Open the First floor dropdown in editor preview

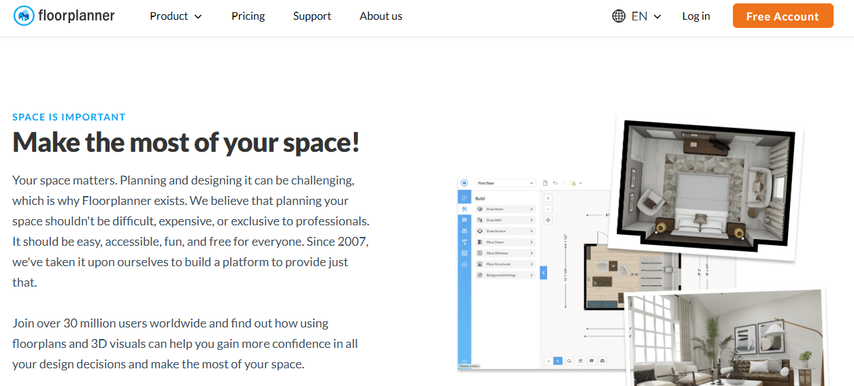coord(505,183)
